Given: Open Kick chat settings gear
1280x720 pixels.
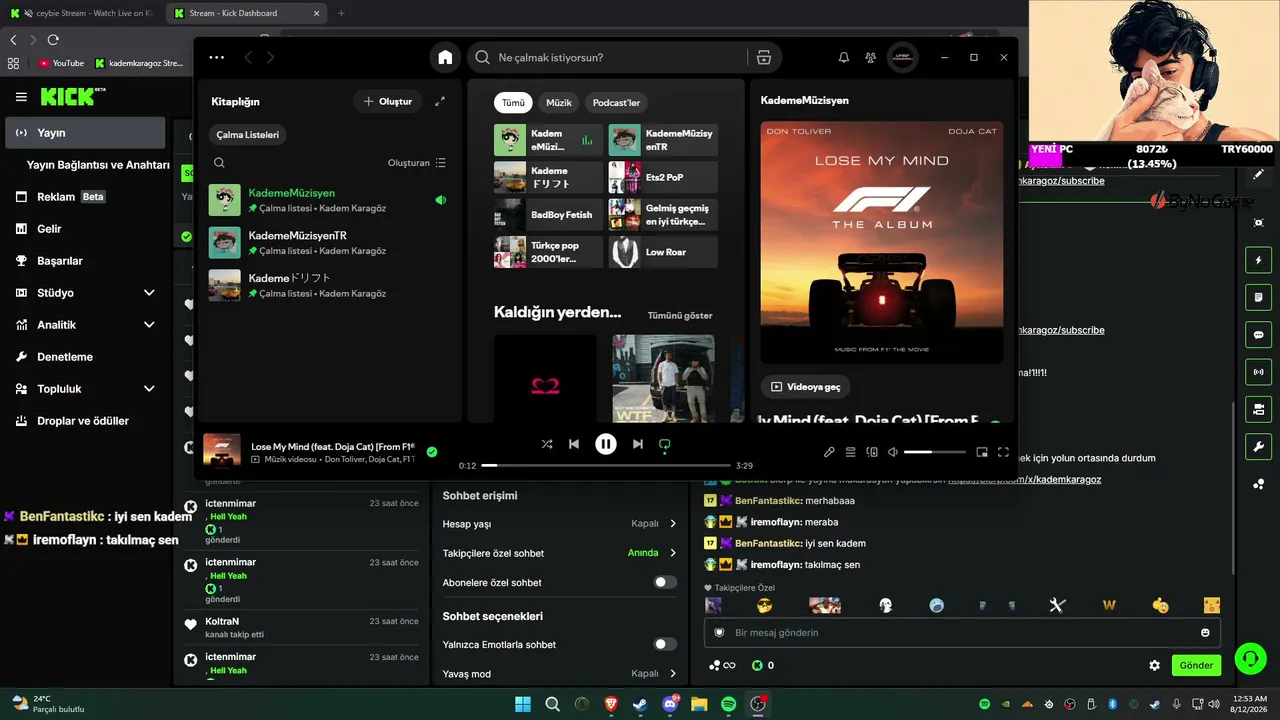Looking at the screenshot, I should (x=1155, y=665).
